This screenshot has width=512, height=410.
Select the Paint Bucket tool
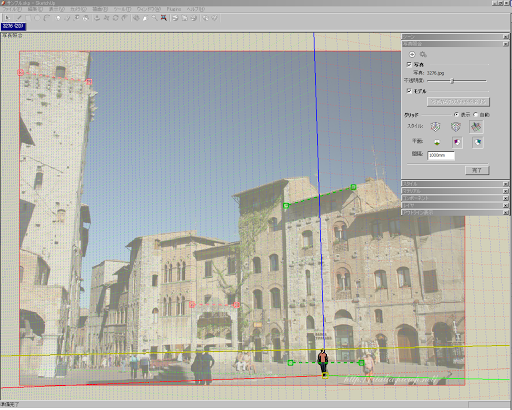pos(86,18)
